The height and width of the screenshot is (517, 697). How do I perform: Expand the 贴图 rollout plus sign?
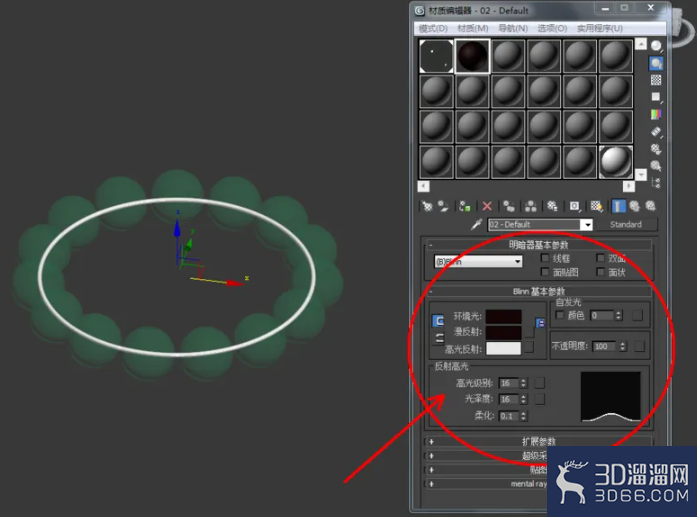[x=431, y=469]
